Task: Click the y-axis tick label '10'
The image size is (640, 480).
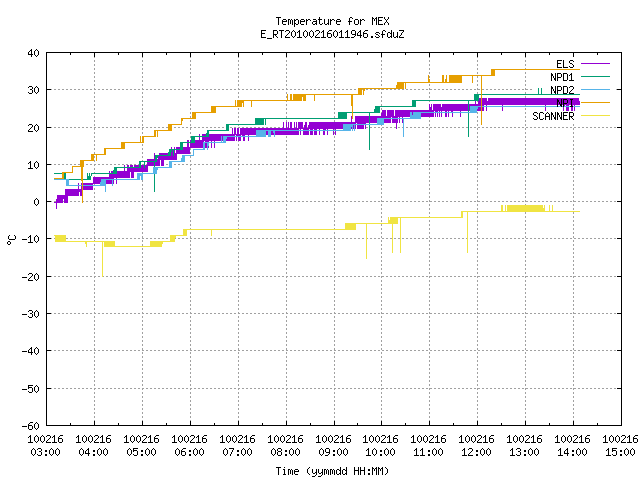Action: click(x=33, y=165)
